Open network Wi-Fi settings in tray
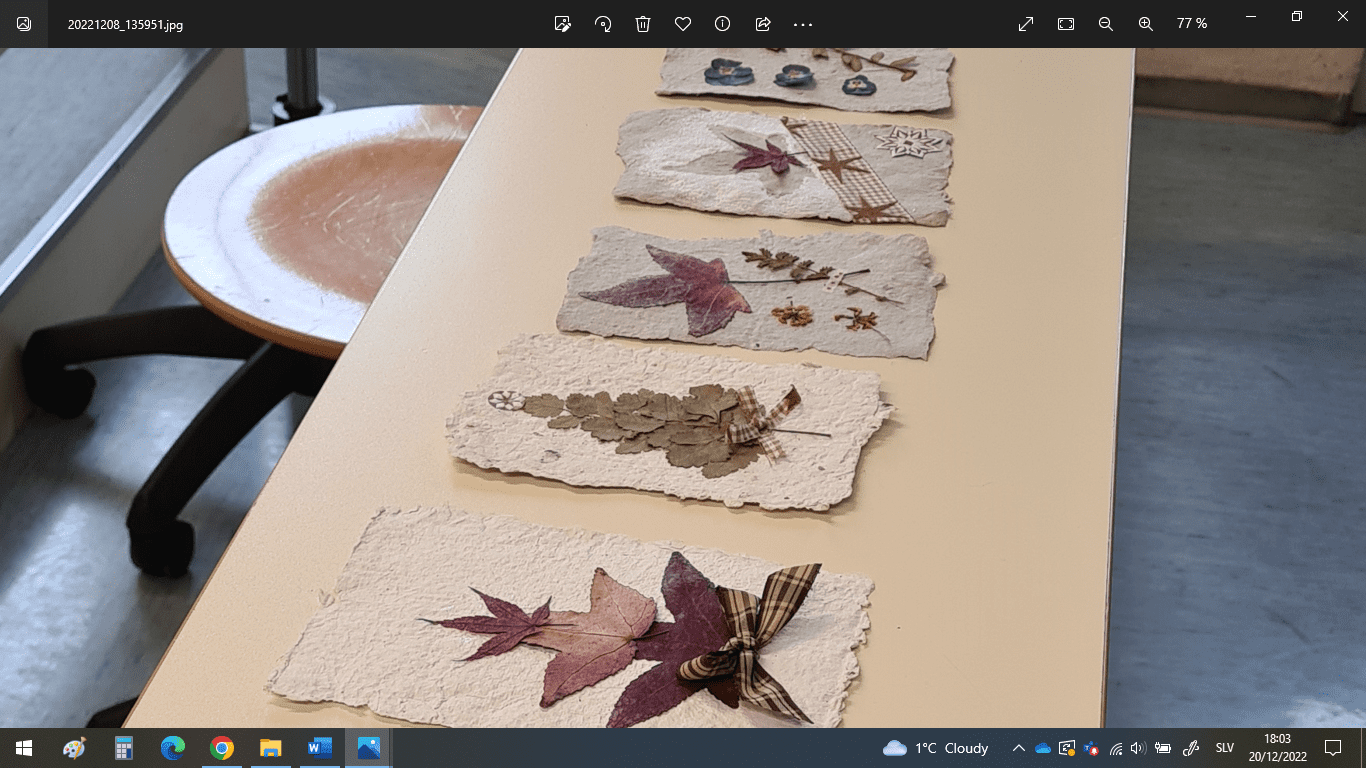The image size is (1366, 768). (x=1116, y=748)
